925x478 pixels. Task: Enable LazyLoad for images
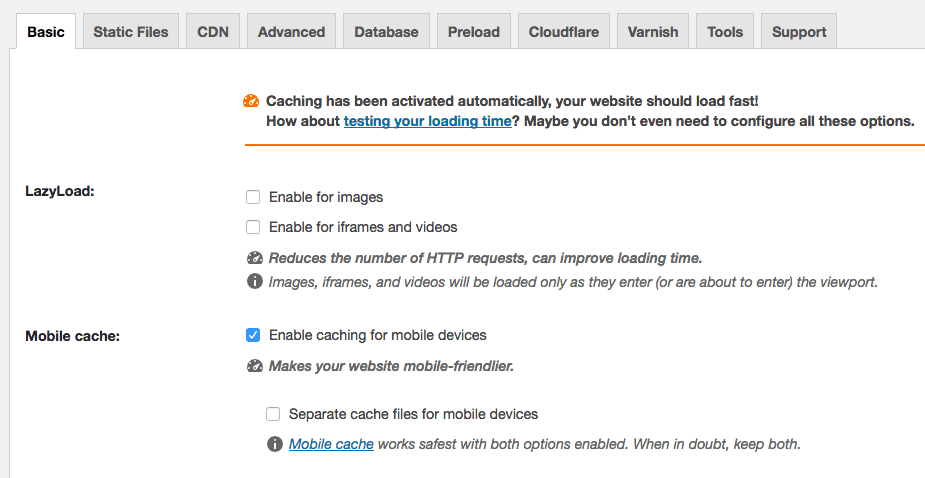tap(253, 197)
